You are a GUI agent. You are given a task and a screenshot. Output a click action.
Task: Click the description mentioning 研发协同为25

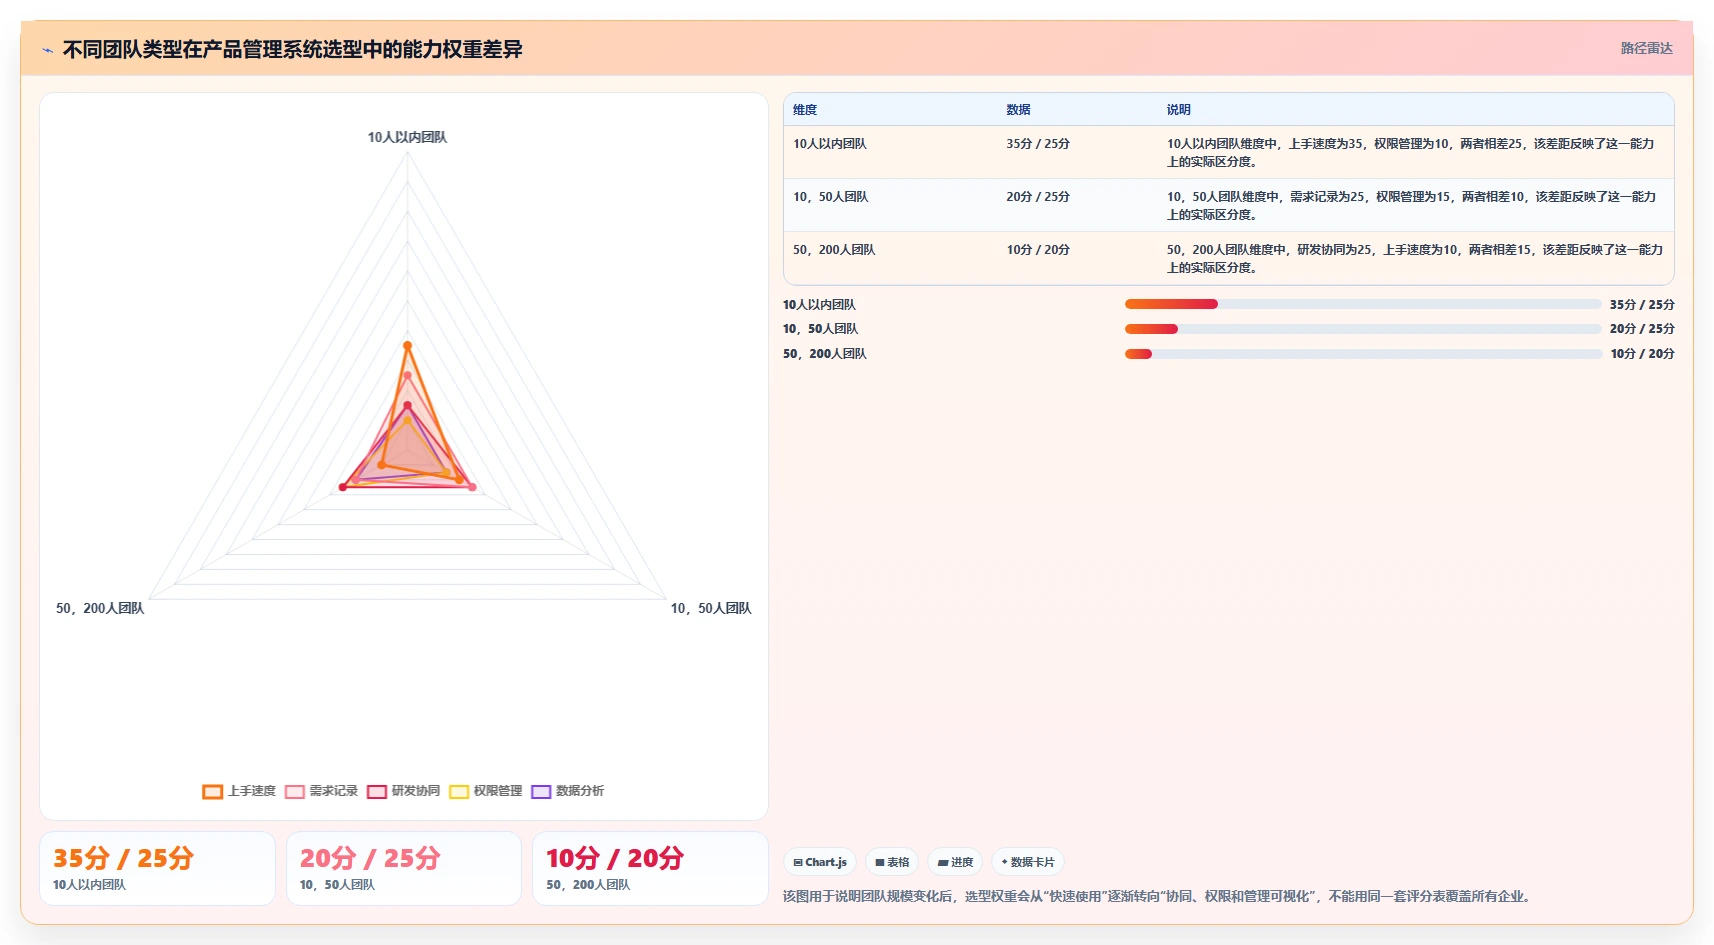[1415, 259]
